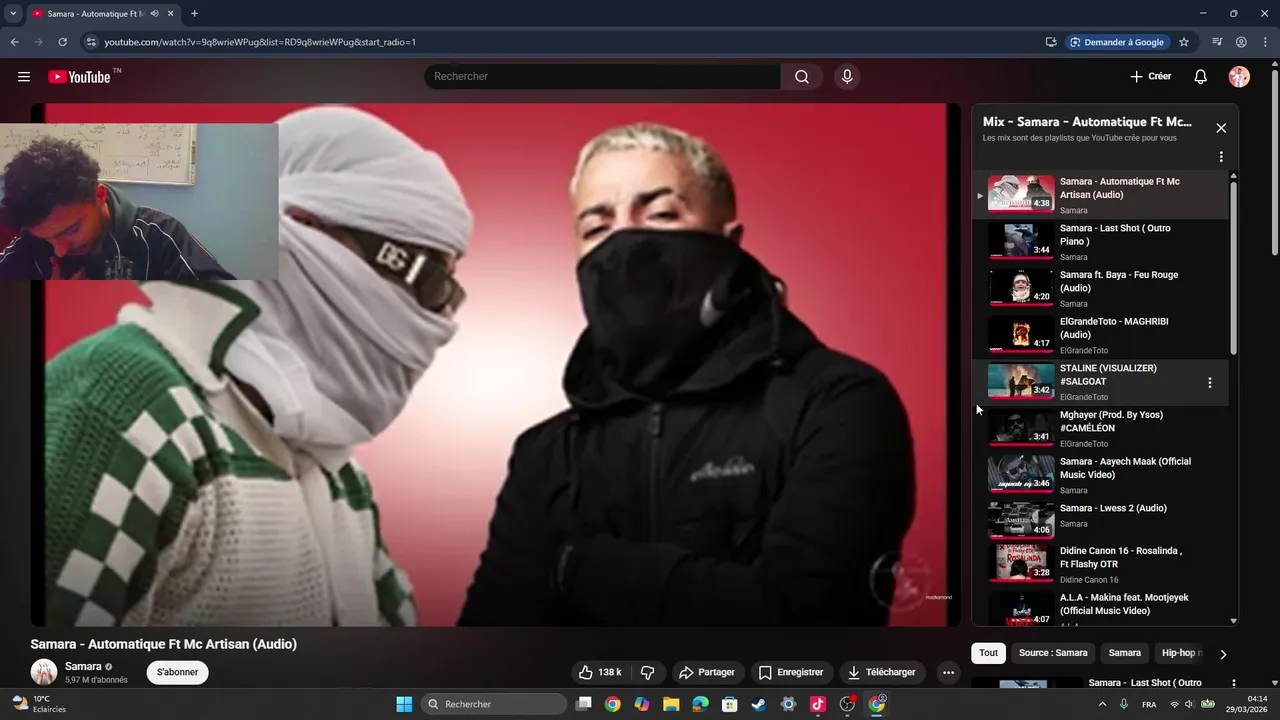Show more filter chips with arrow
The image size is (1280, 720).
[1222, 654]
